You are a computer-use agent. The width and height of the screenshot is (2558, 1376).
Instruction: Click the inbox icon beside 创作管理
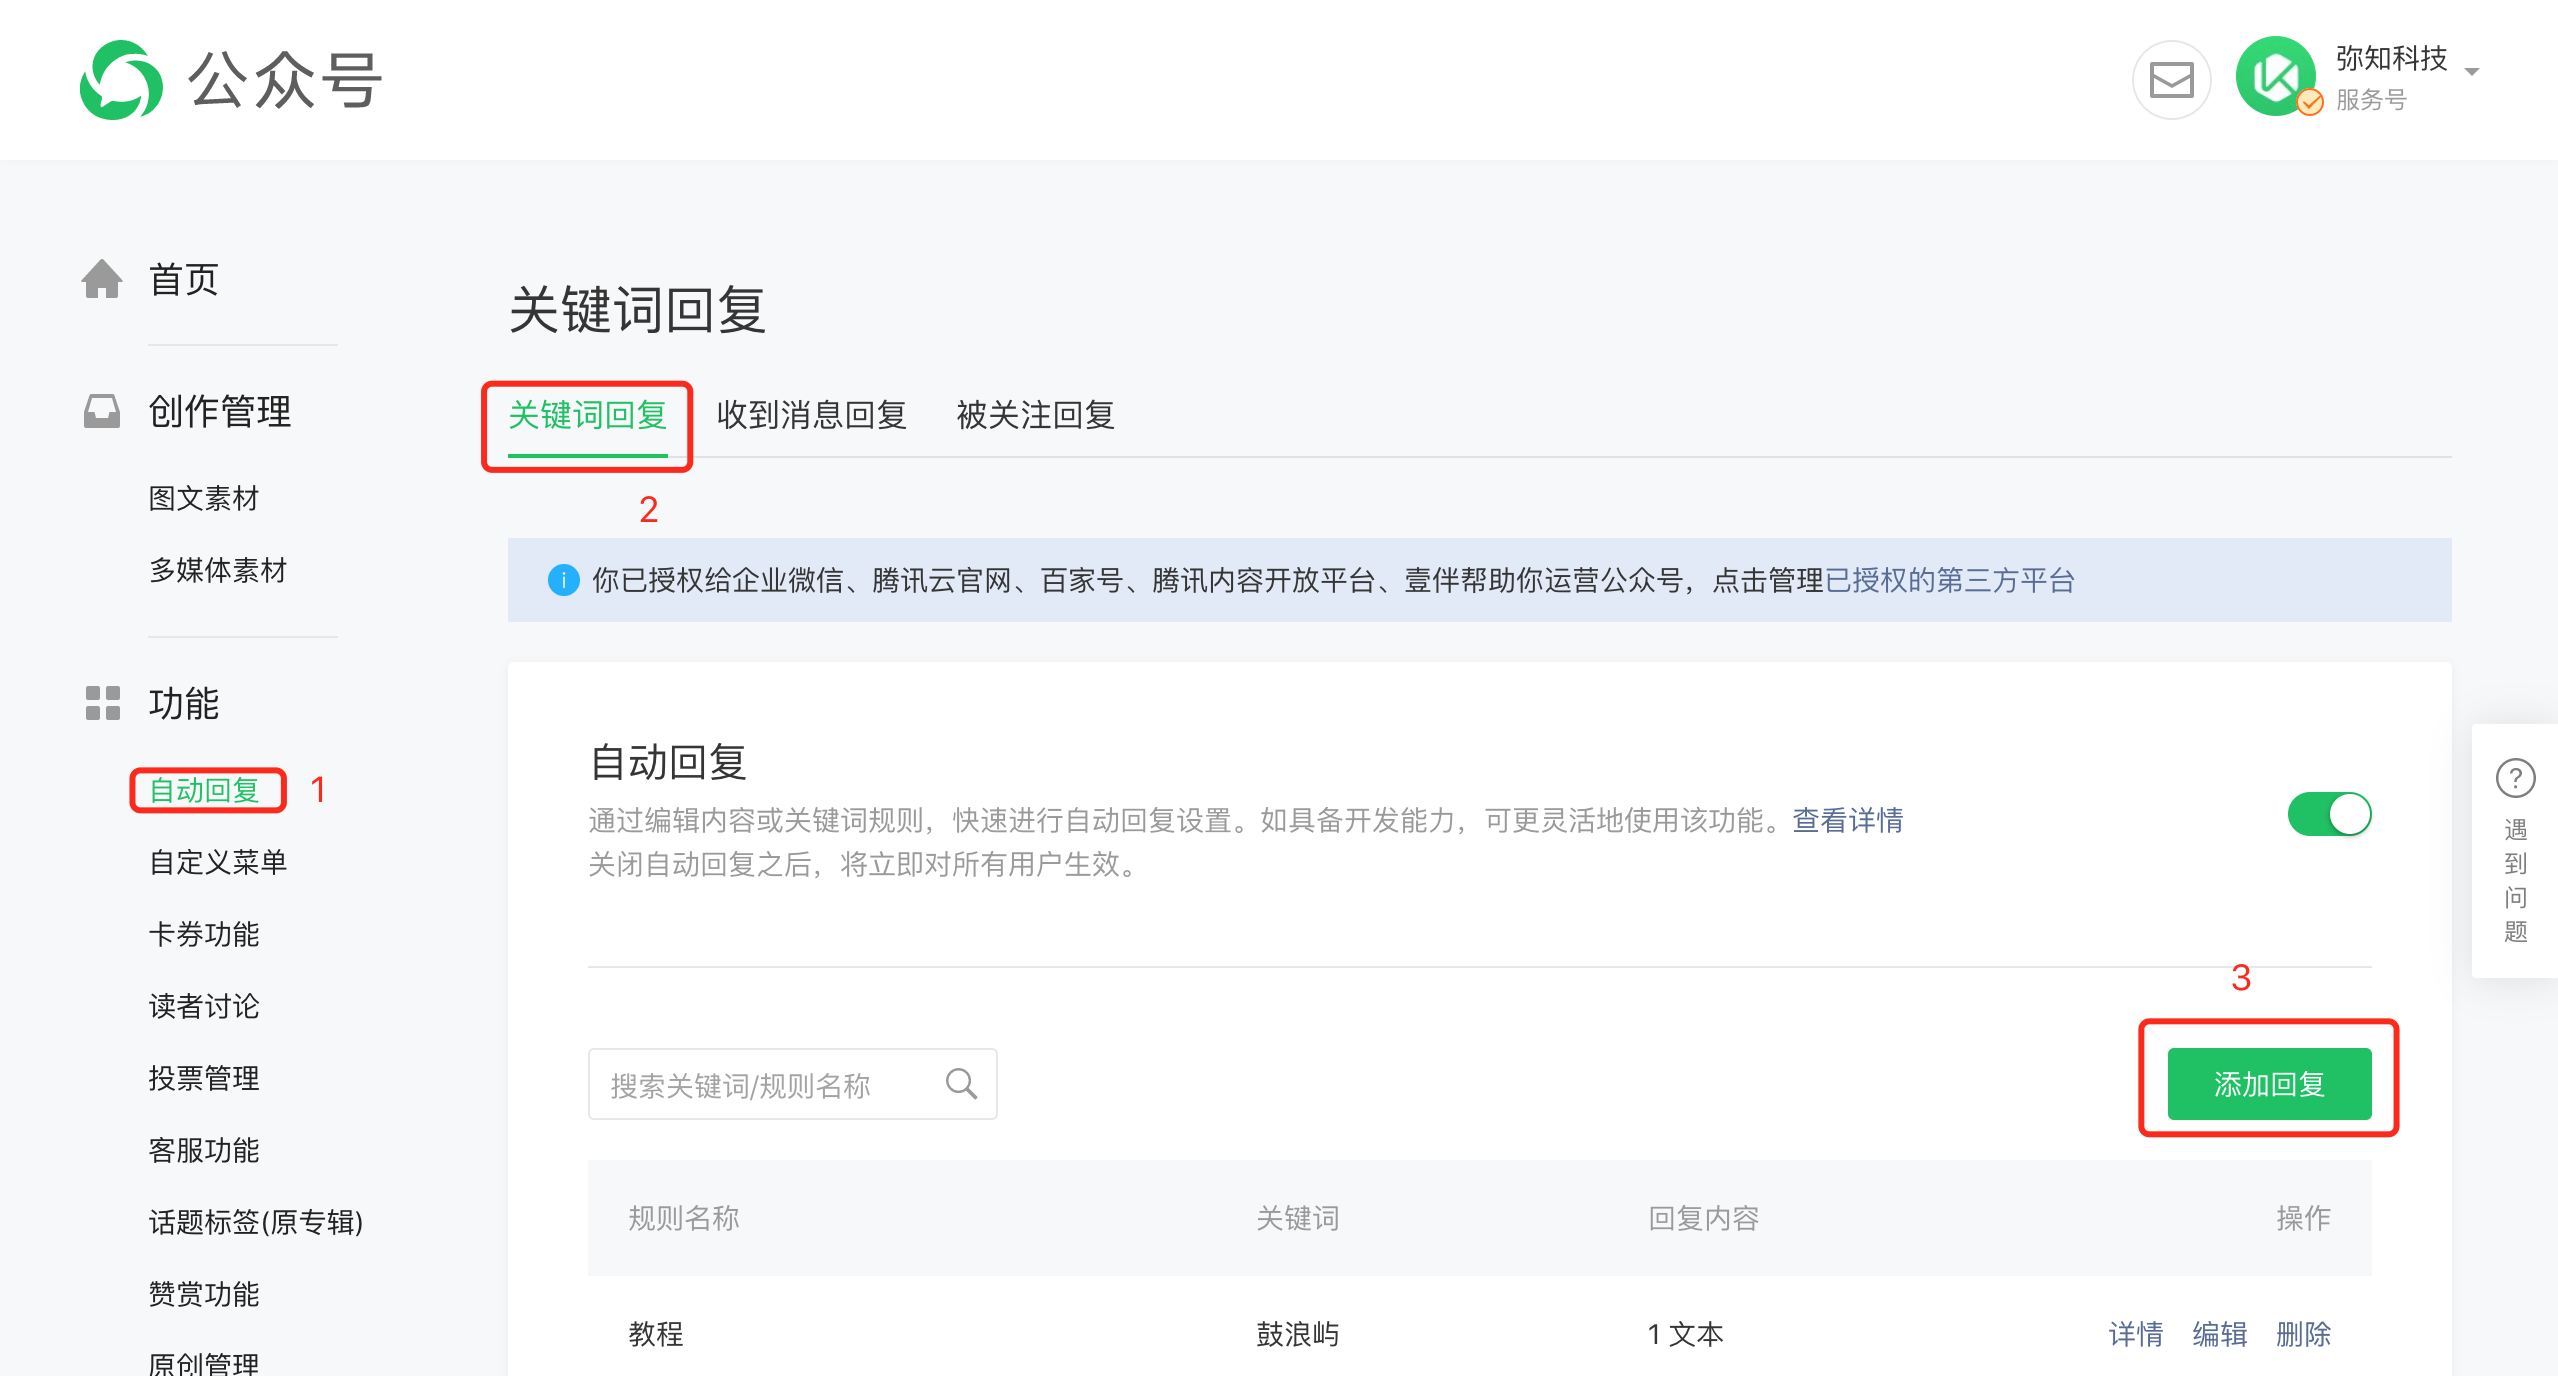[102, 411]
